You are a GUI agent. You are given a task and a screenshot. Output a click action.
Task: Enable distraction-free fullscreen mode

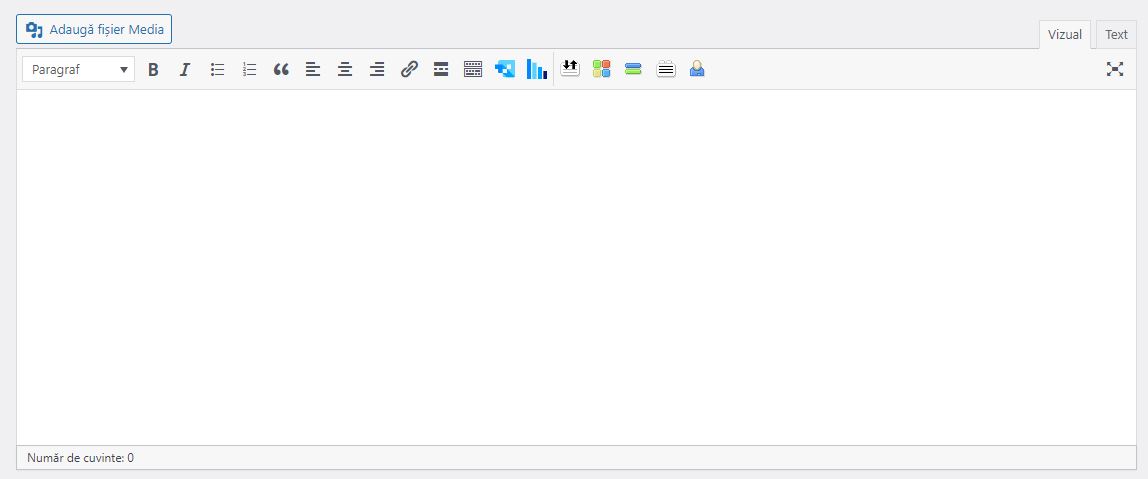[1115, 70]
